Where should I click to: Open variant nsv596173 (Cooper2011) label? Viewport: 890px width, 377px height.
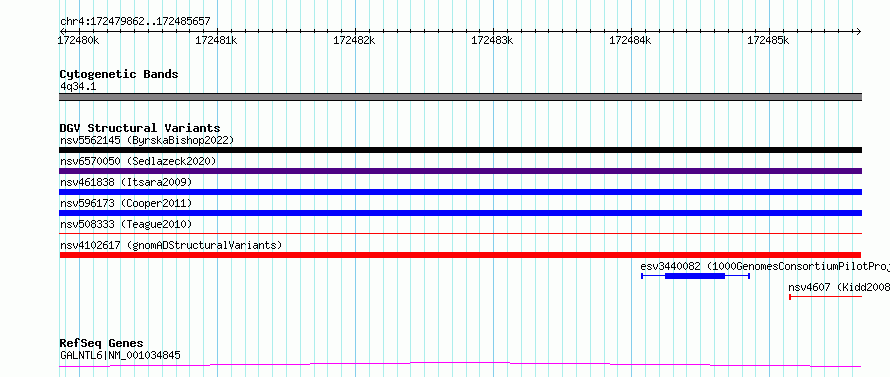tap(126, 203)
